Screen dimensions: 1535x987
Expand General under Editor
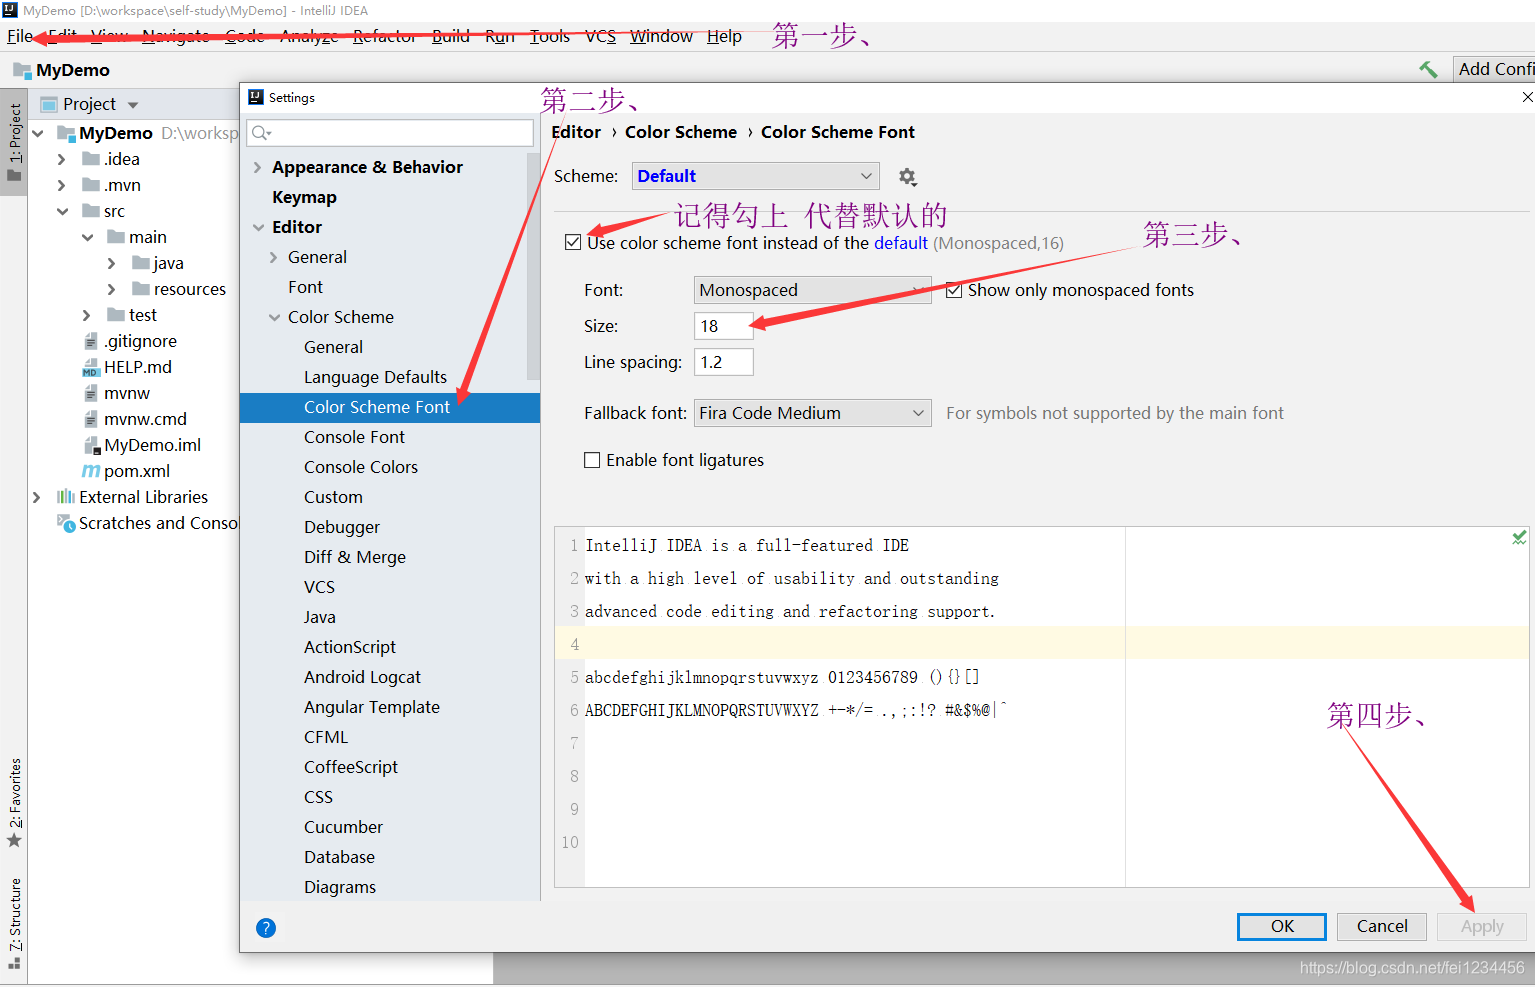[x=274, y=257]
